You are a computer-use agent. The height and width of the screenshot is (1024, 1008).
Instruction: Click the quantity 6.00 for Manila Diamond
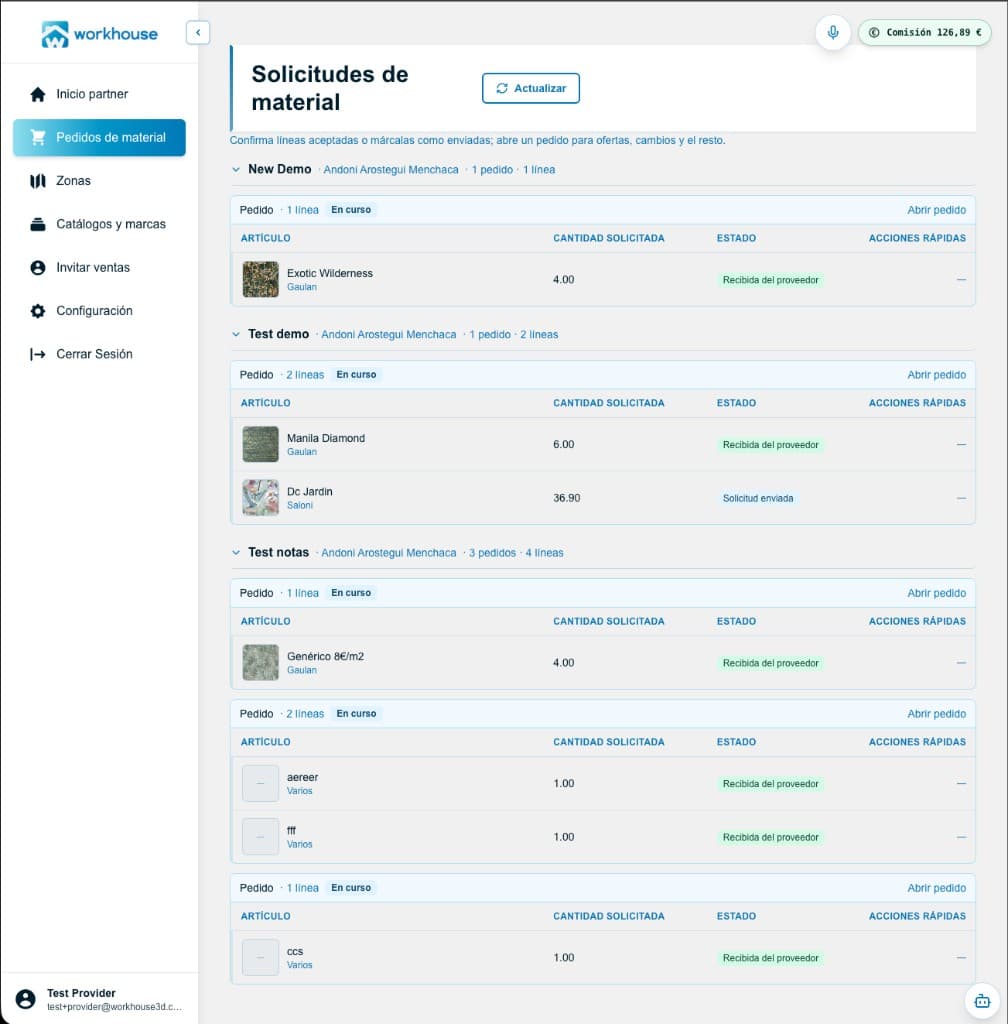click(x=563, y=444)
